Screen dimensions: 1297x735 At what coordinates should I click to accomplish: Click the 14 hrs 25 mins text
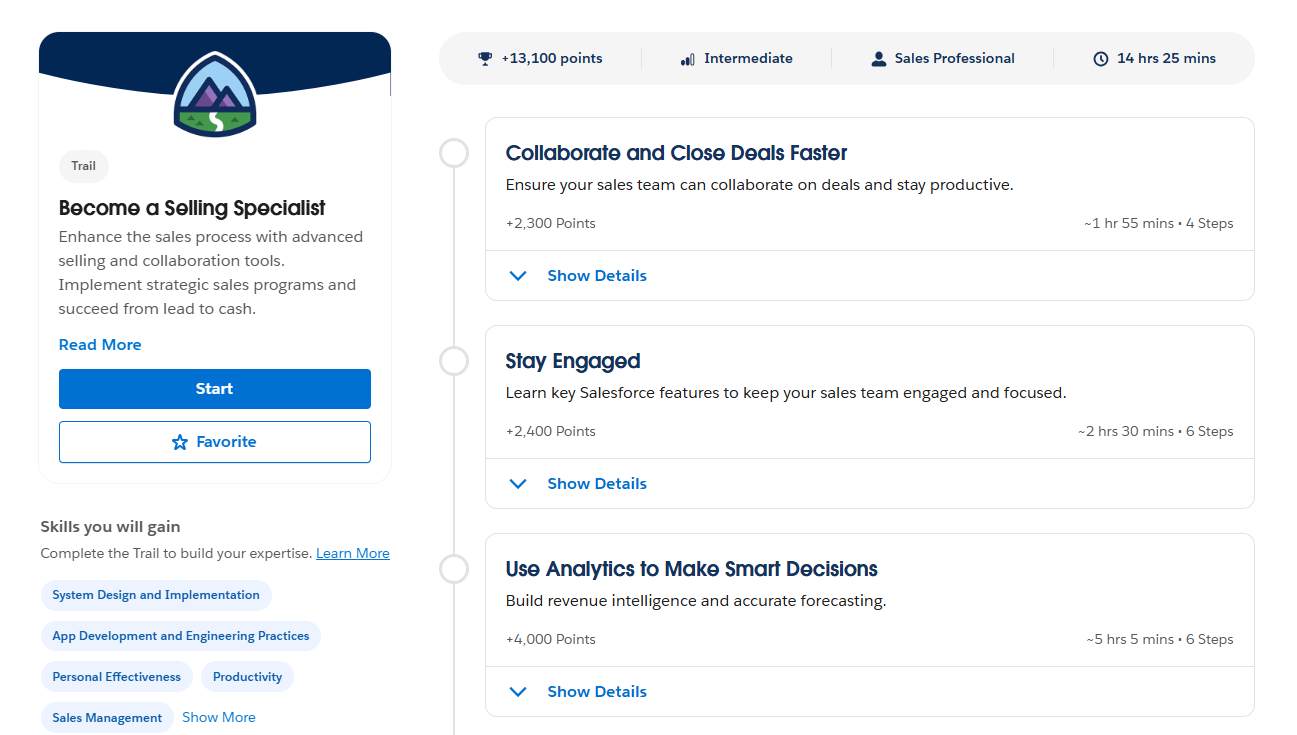[x=1167, y=59]
